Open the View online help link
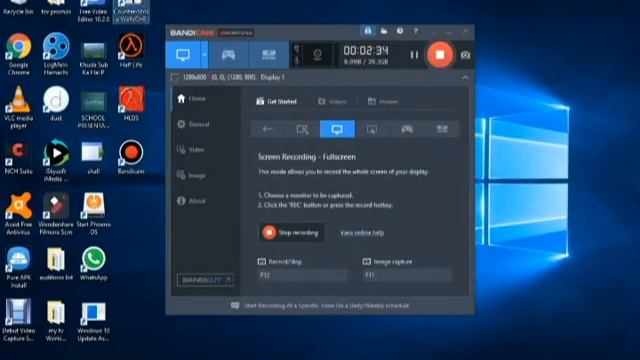 tap(362, 233)
